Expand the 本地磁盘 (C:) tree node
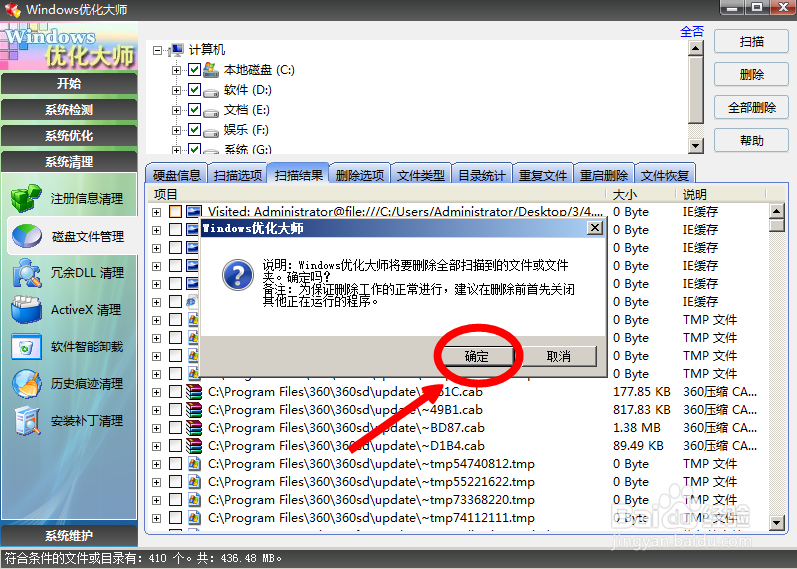This screenshot has width=797, height=569. 176,70
